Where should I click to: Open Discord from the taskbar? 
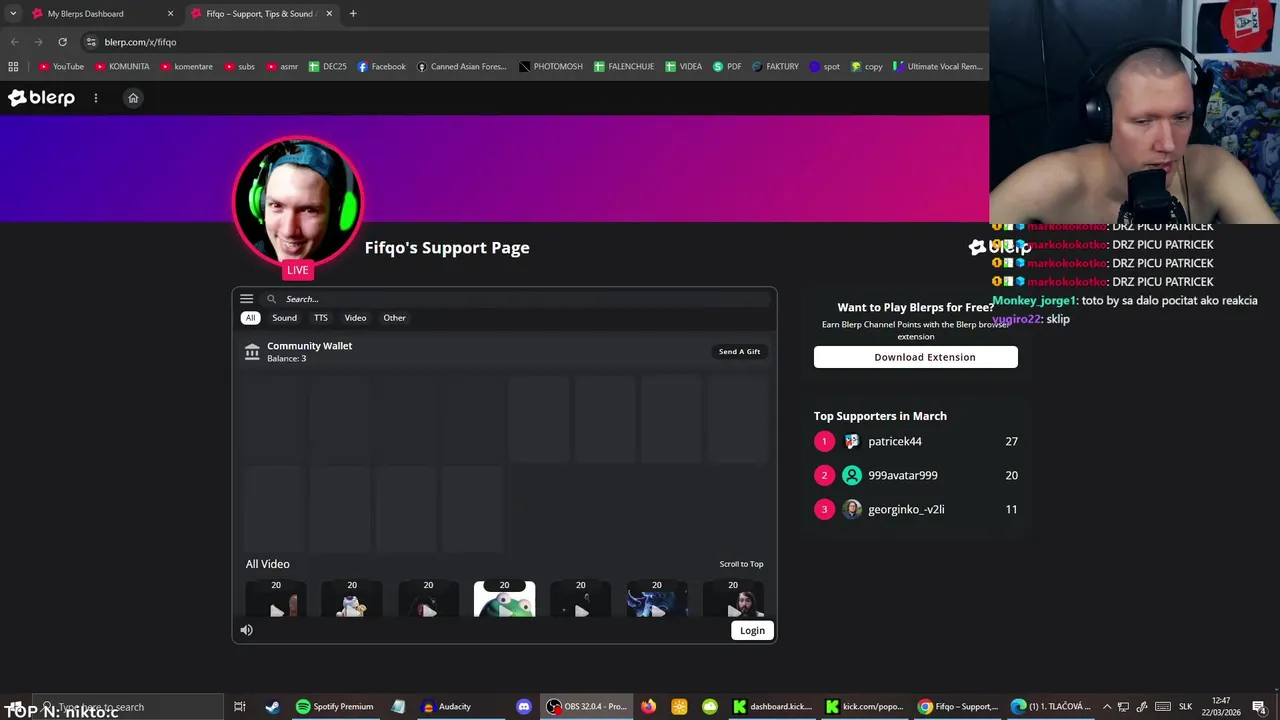pos(523,707)
